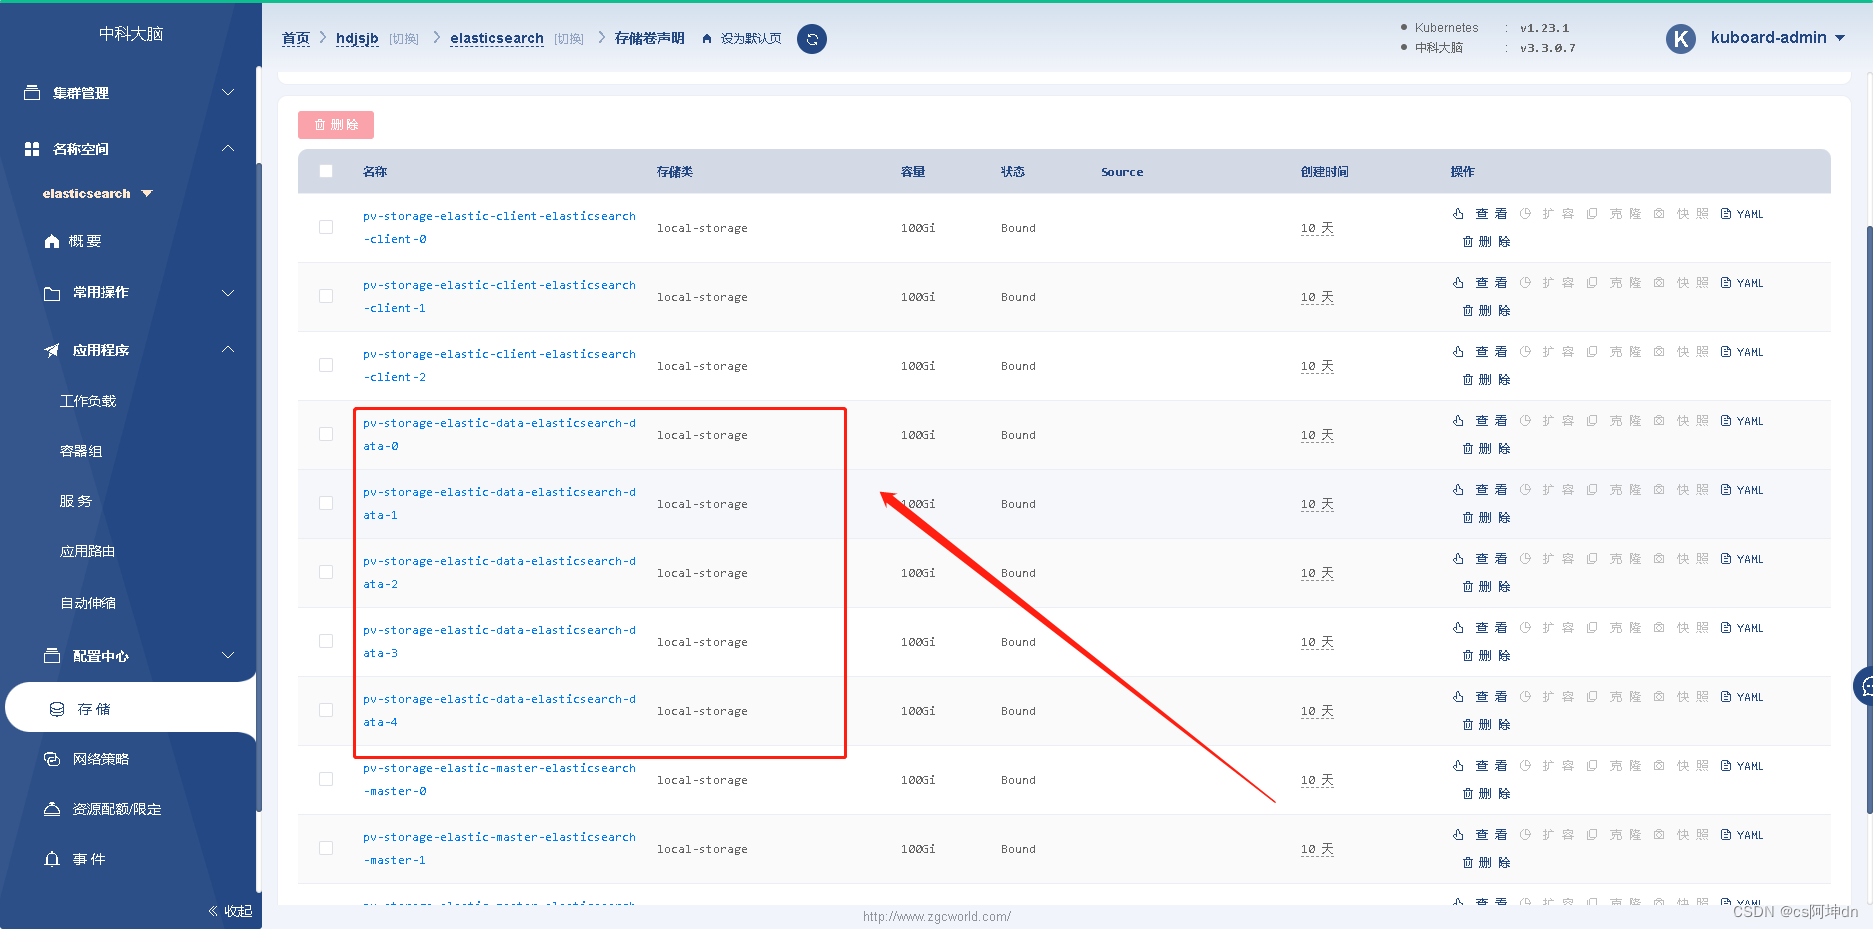Click the view hand icon in master-0 row
Image resolution: width=1873 pixels, height=929 pixels.
pos(1458,766)
